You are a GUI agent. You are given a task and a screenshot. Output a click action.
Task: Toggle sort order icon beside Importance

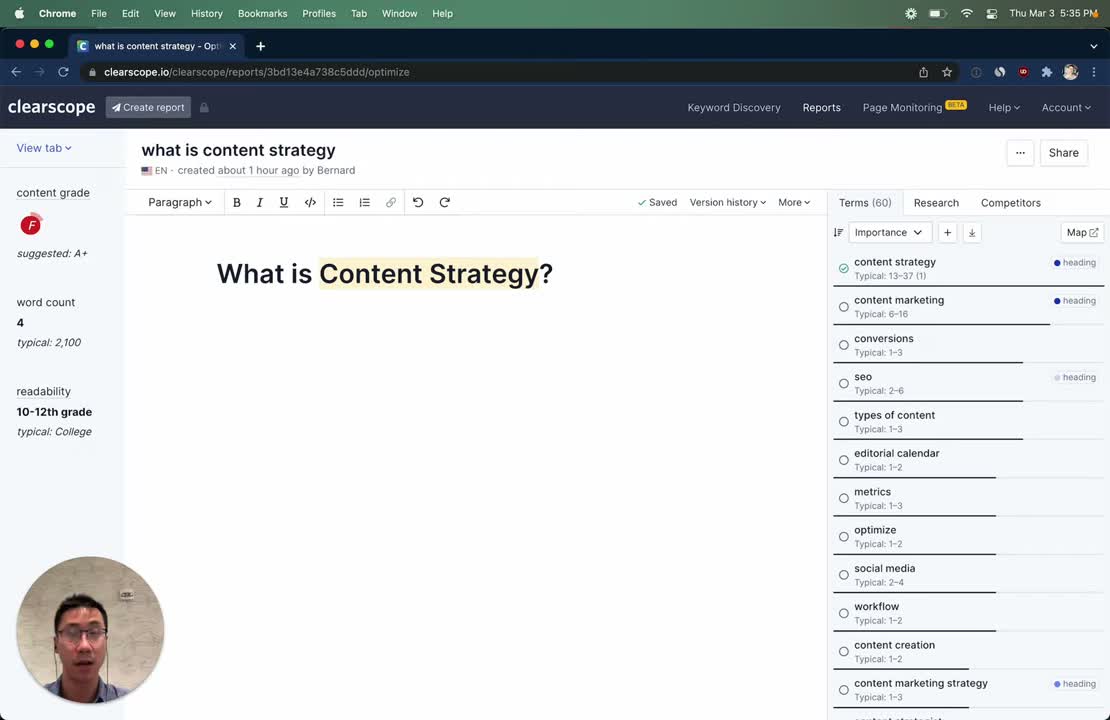pyautogui.click(x=838, y=232)
